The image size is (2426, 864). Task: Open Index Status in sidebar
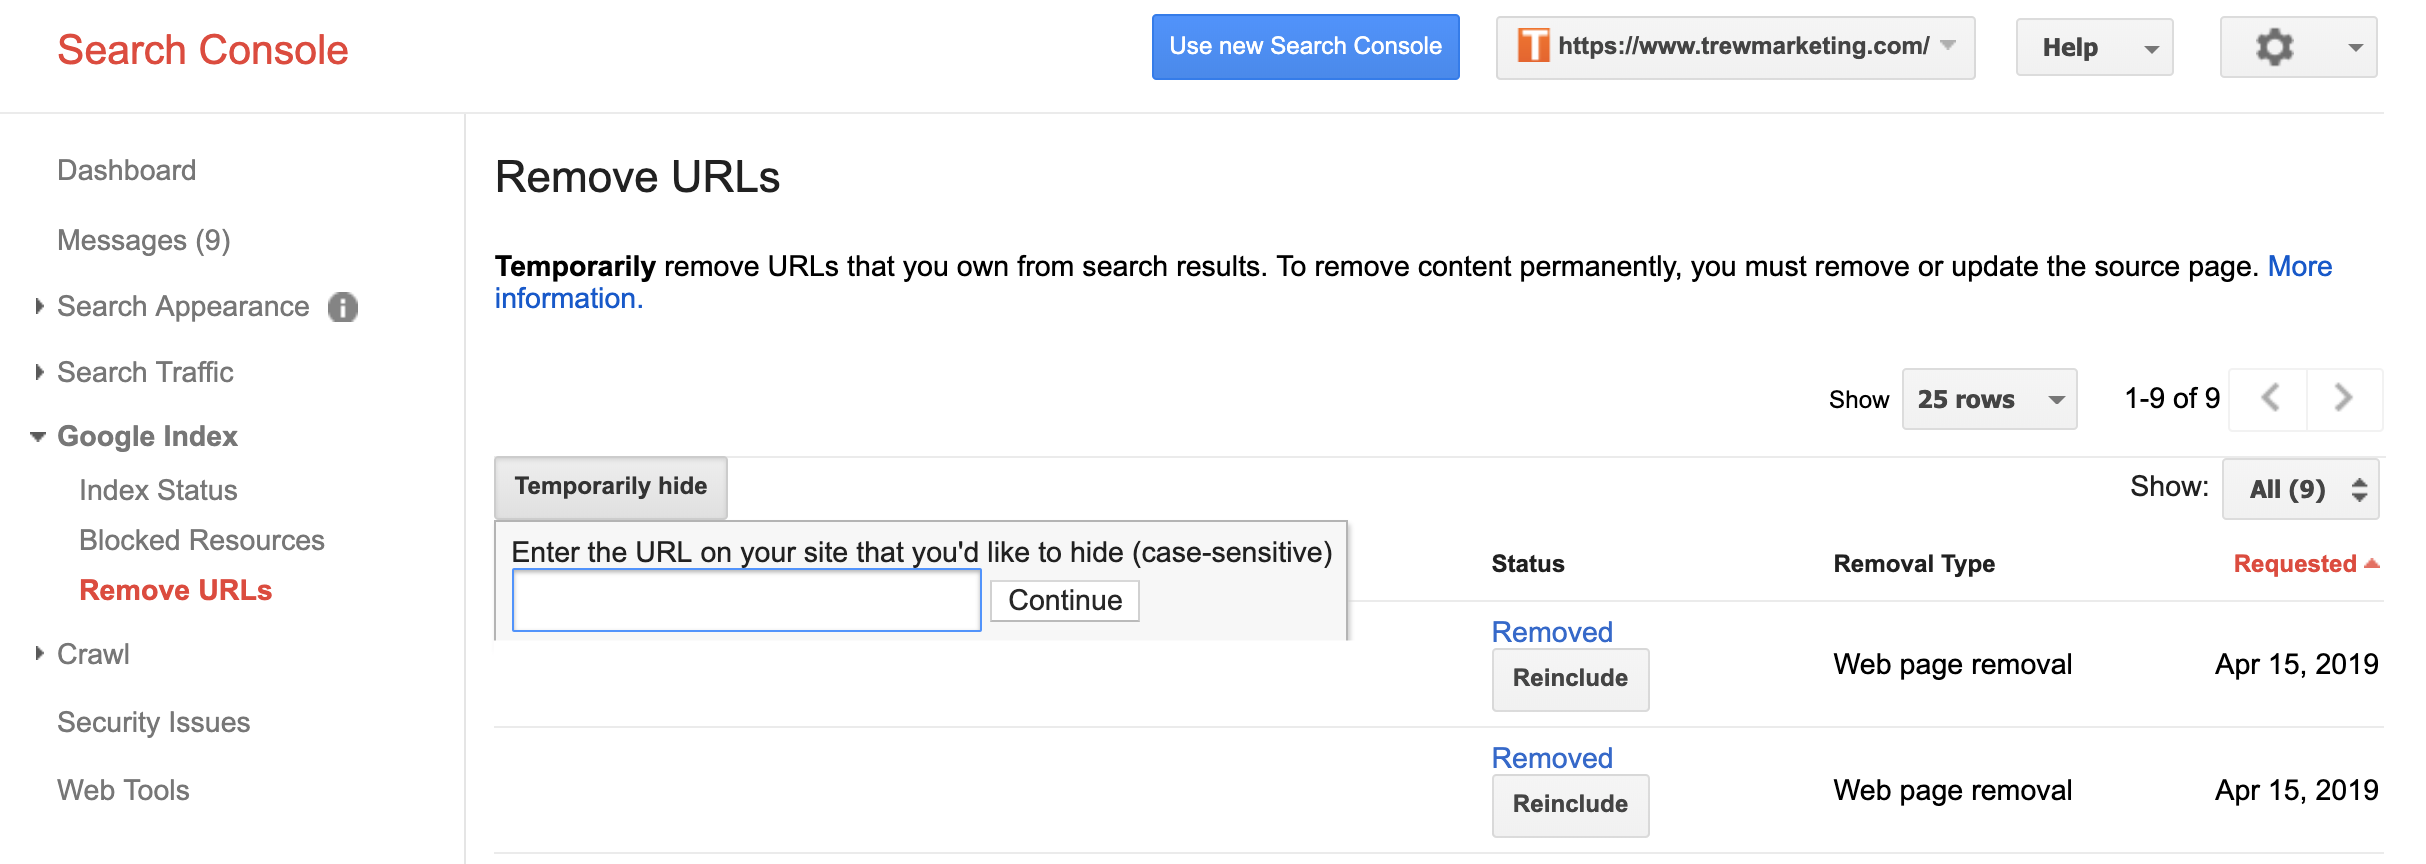(x=158, y=490)
